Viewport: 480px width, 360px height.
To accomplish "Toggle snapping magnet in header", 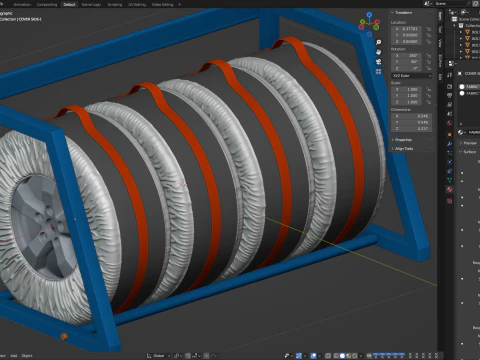I will 188,356.
